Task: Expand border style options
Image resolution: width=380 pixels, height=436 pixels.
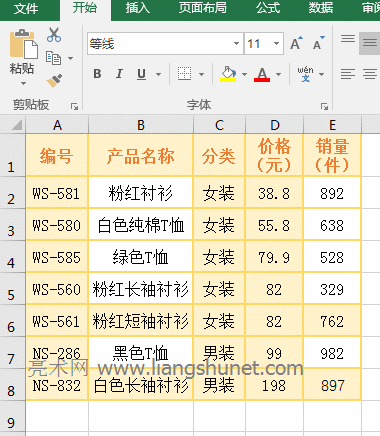Action: pyautogui.click(x=201, y=74)
